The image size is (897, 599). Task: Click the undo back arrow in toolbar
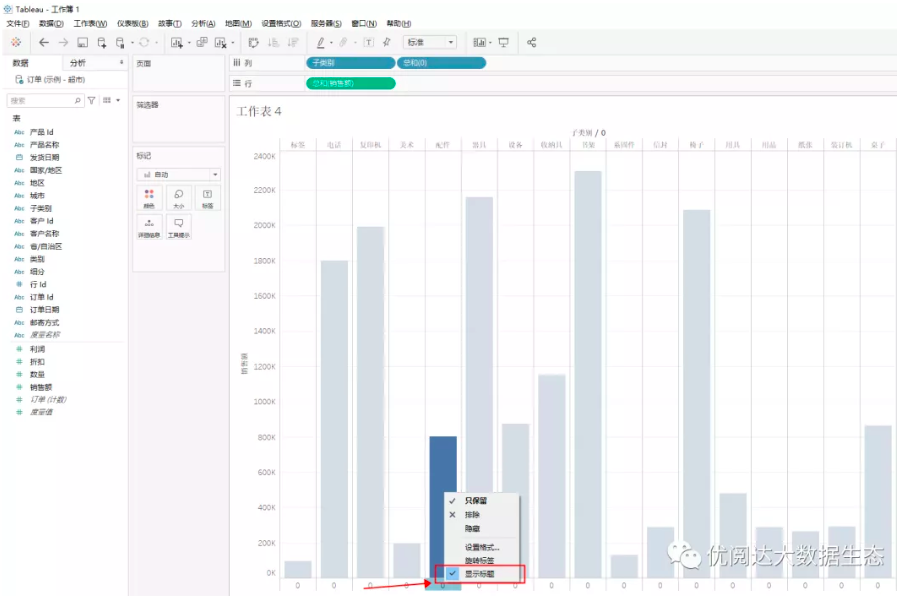tap(43, 42)
